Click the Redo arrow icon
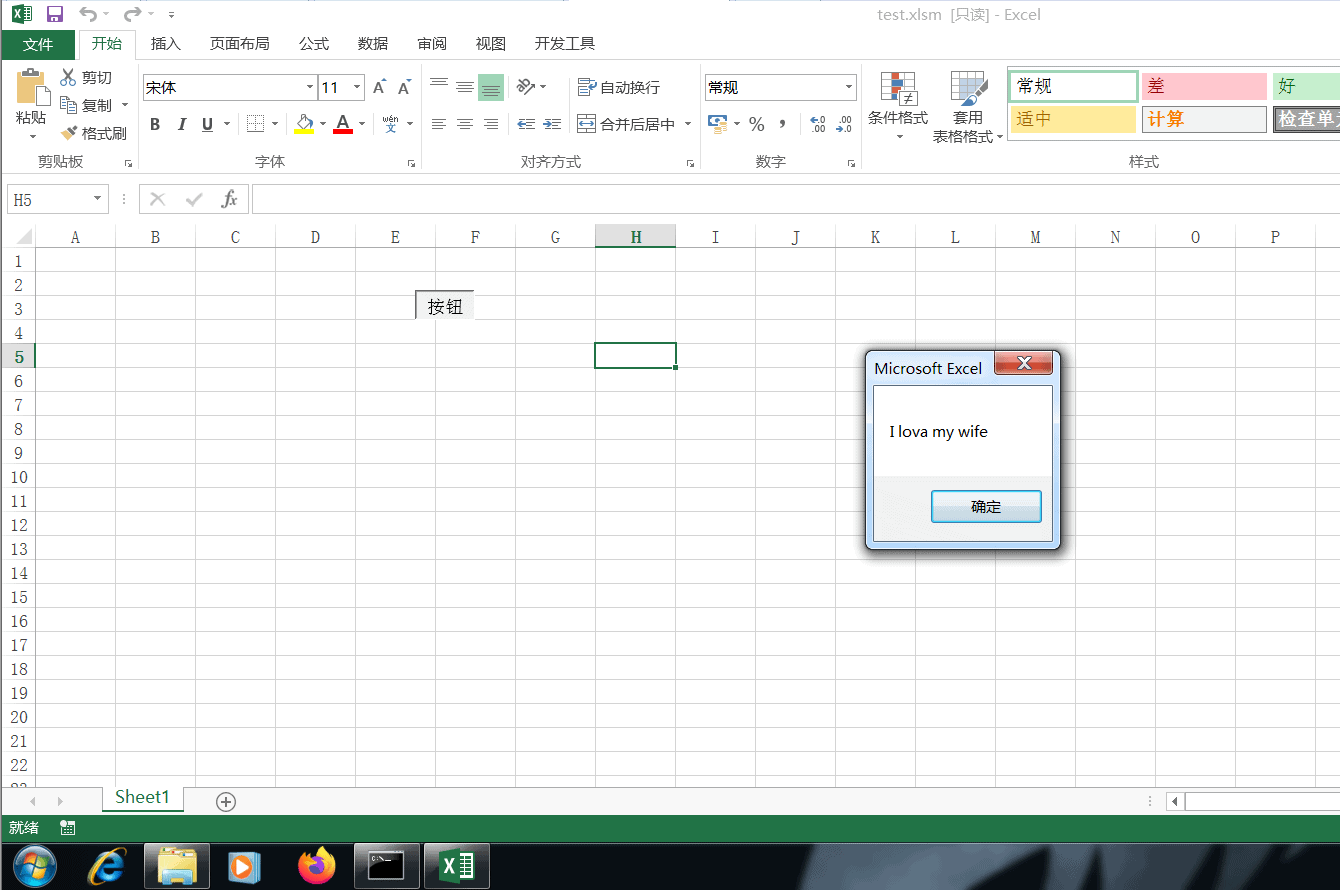The width and height of the screenshot is (1340, 890). click(x=132, y=14)
